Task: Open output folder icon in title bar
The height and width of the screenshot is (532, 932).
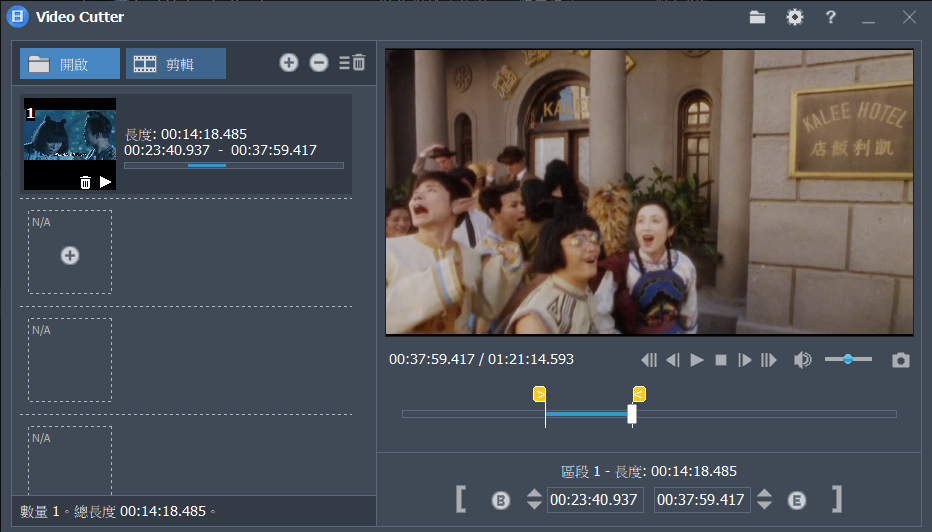Action: point(757,17)
